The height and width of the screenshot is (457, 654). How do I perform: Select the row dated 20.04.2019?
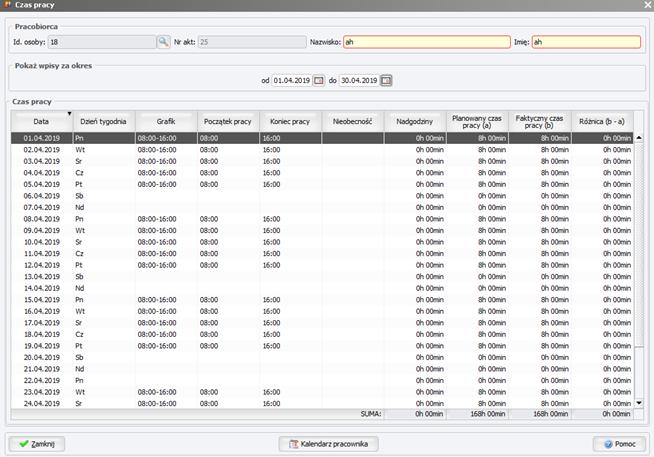click(x=322, y=357)
